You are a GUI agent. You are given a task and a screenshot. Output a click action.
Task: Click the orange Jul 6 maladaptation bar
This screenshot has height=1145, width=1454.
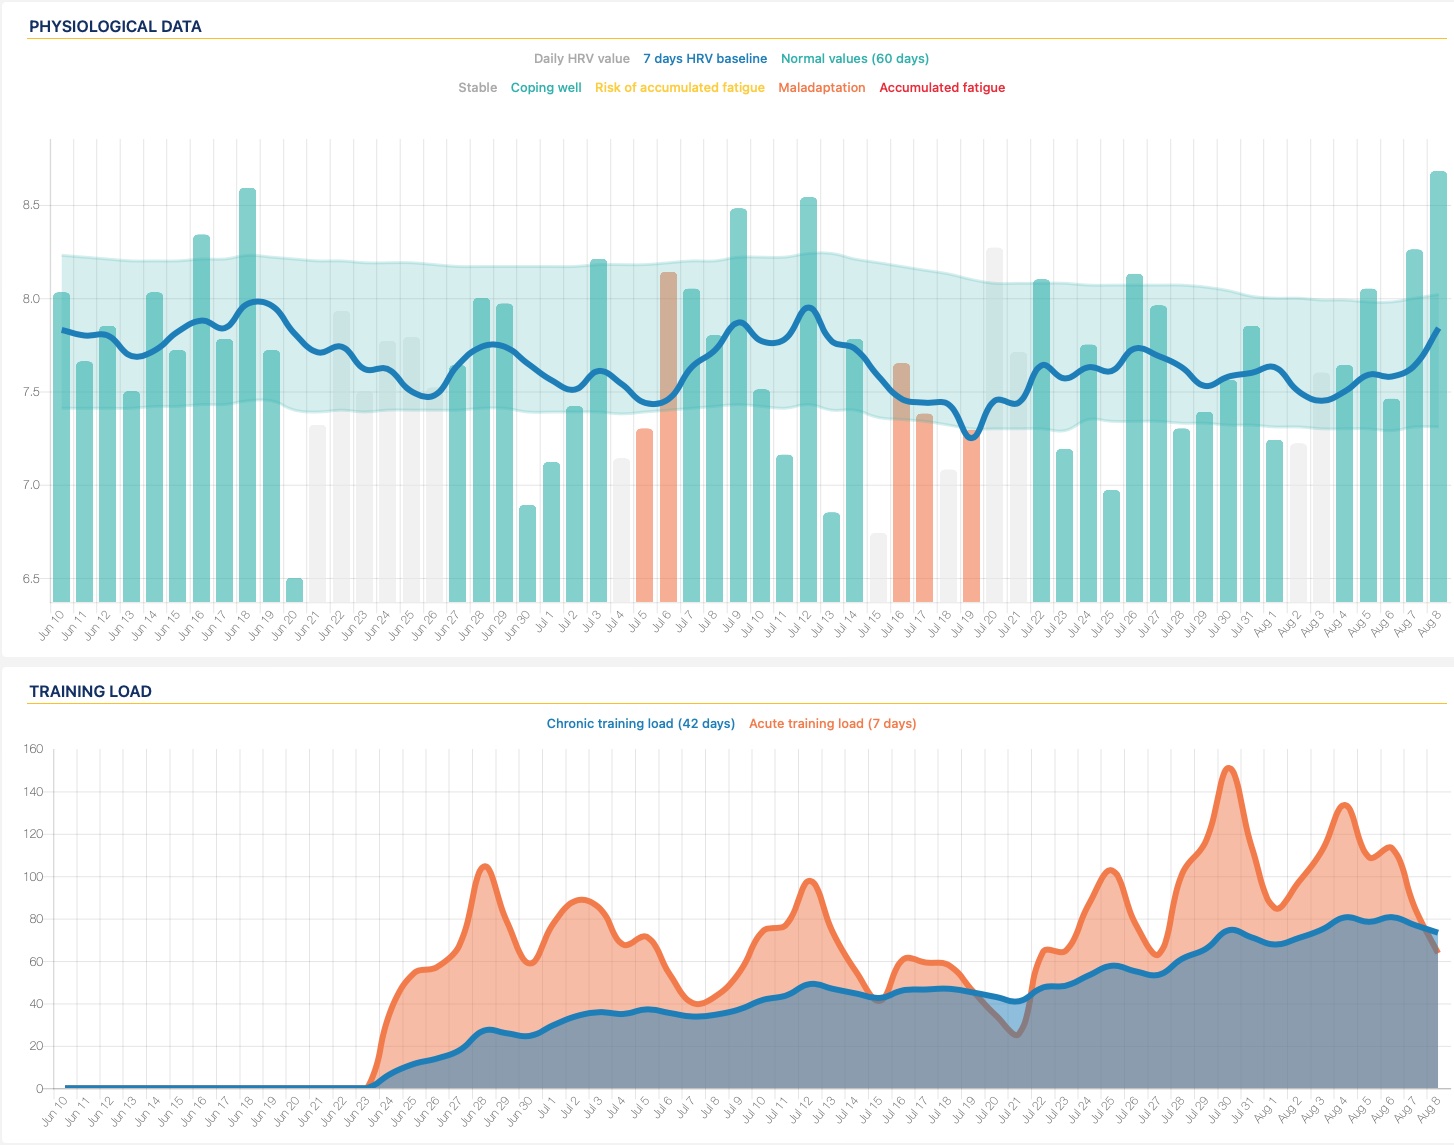pos(668,440)
